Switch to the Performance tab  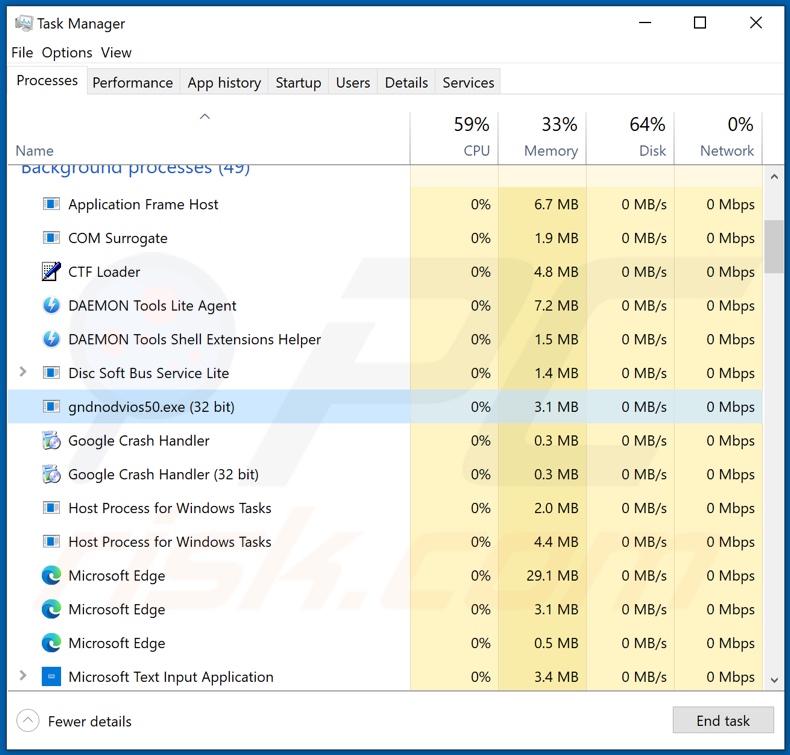pyautogui.click(x=133, y=83)
